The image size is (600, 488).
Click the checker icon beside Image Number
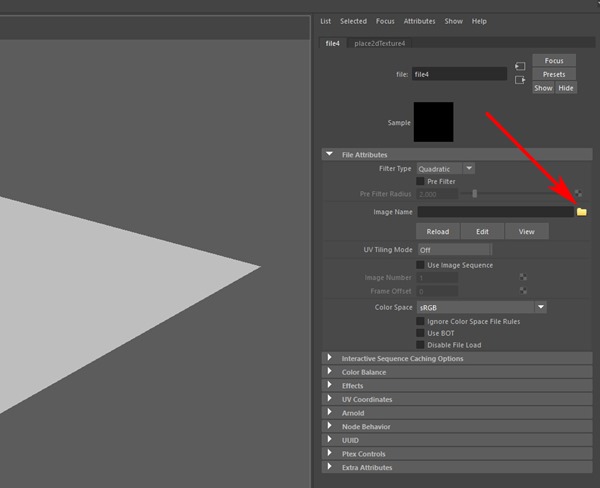pos(523,277)
